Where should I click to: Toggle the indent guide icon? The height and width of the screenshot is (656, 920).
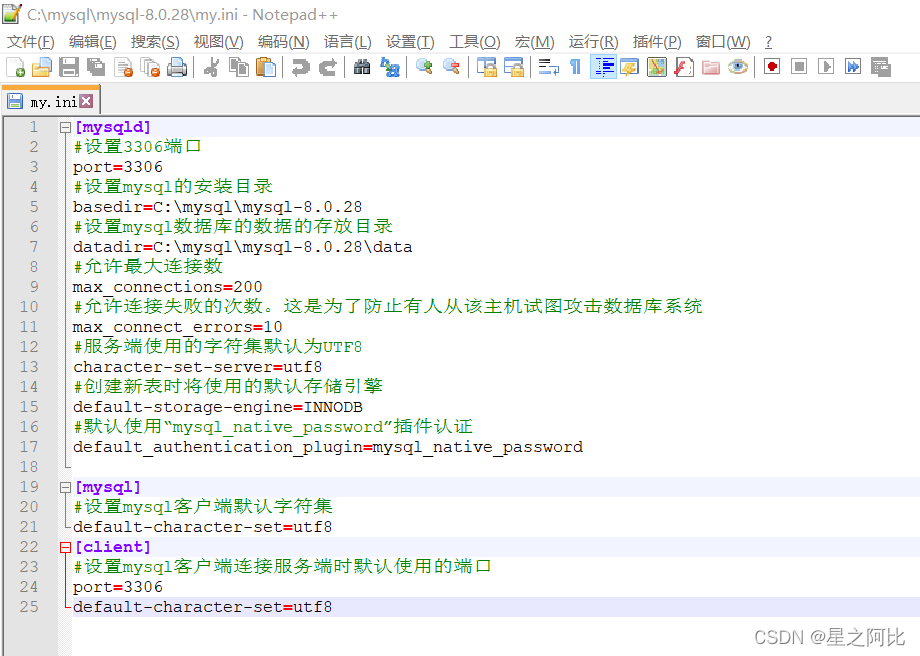[x=603, y=67]
